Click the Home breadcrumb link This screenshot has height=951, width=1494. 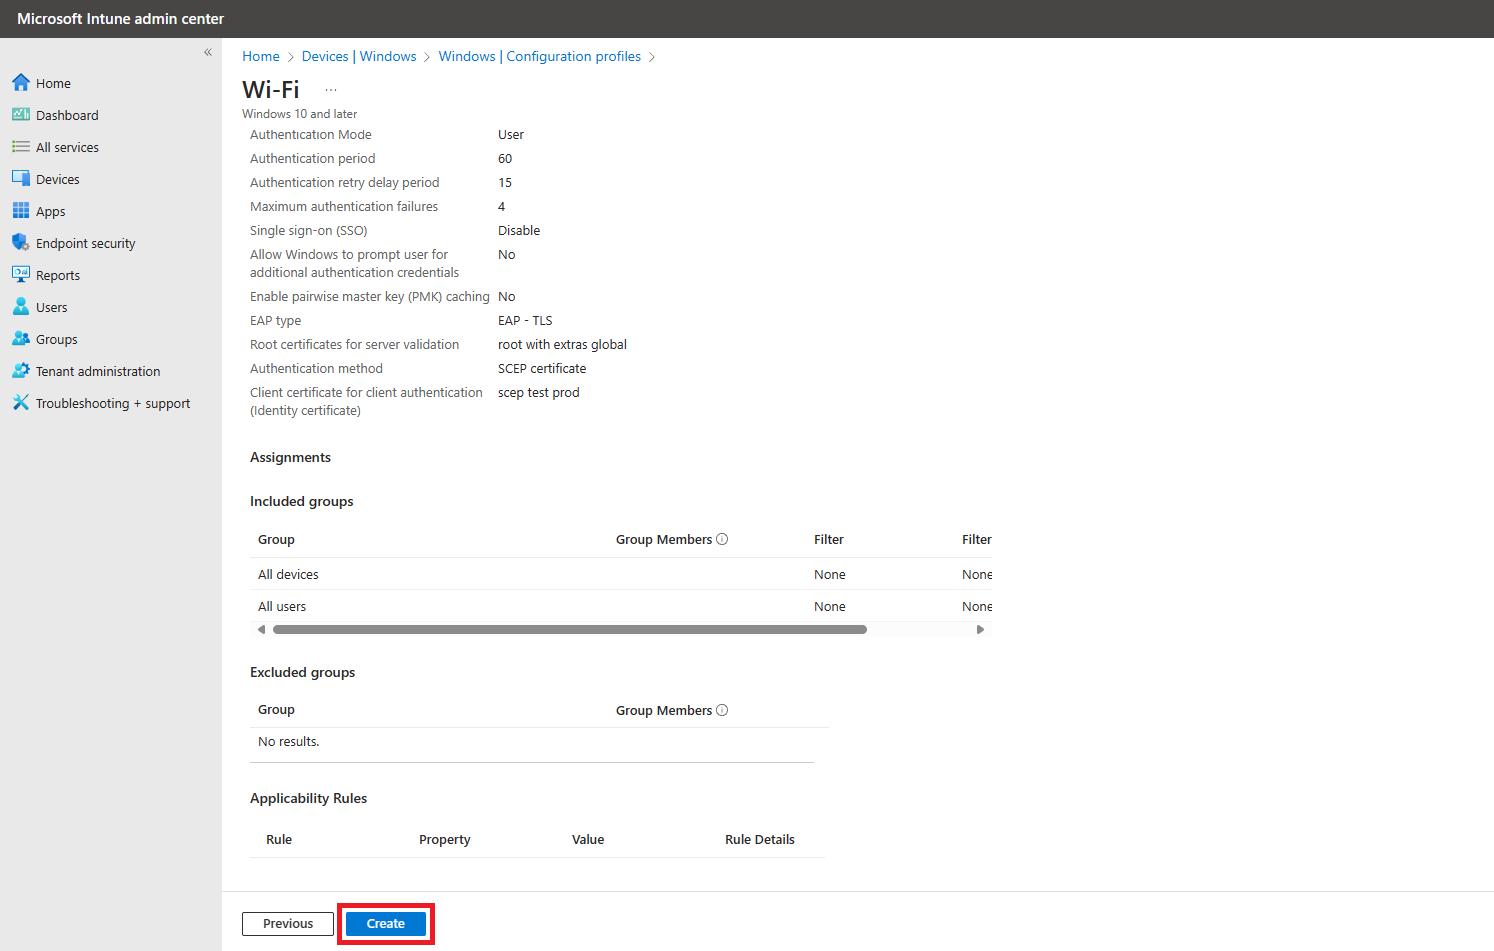[261, 56]
